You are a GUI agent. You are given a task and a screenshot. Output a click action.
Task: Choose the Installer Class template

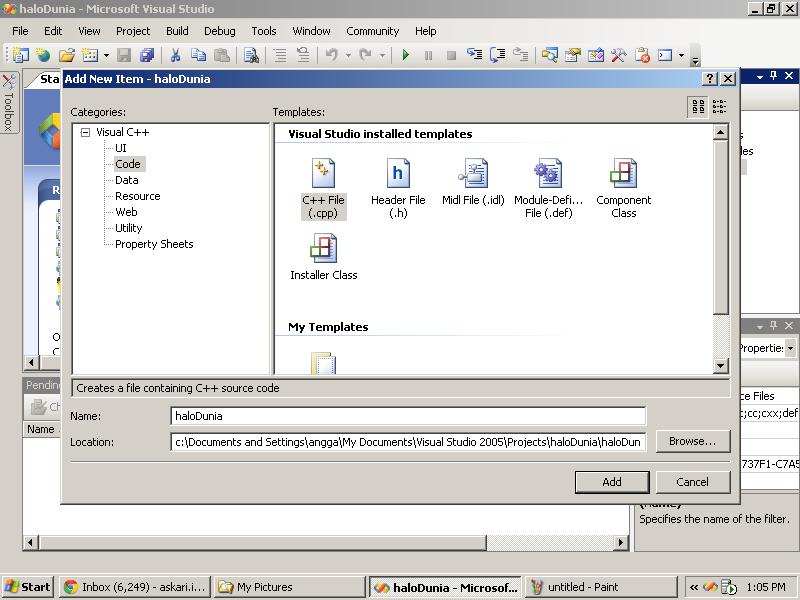(323, 257)
